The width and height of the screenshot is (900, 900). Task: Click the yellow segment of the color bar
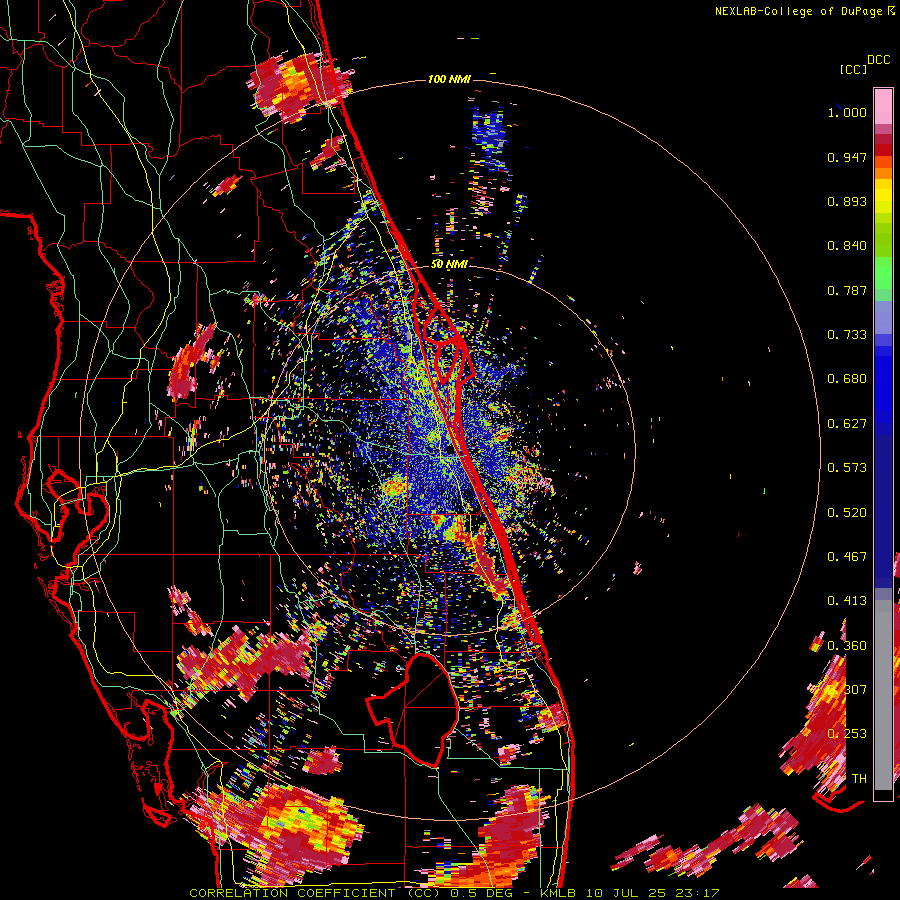pyautogui.click(x=883, y=197)
